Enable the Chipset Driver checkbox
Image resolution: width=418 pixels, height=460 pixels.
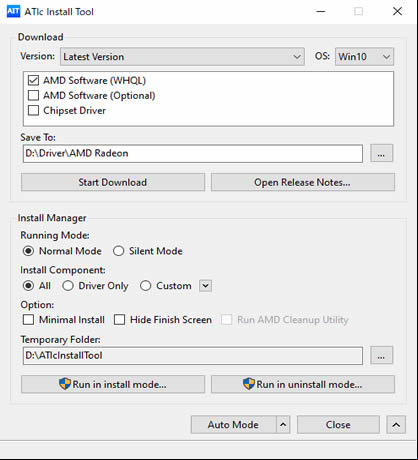pyautogui.click(x=33, y=111)
